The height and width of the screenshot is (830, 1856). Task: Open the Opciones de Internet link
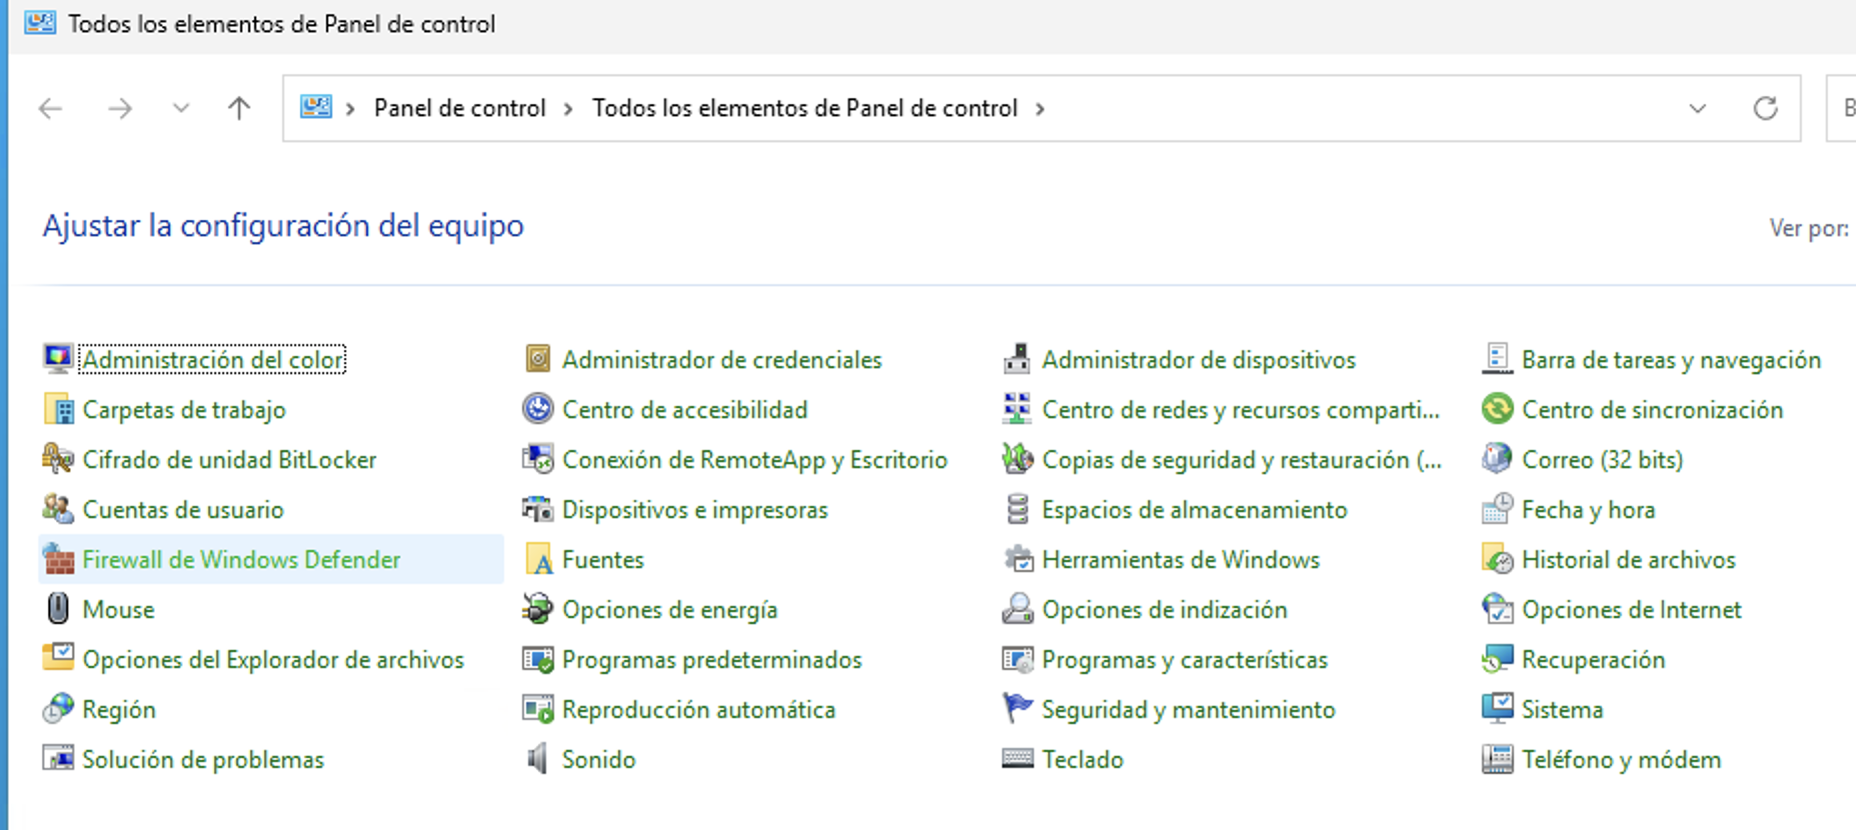[x=1632, y=610]
